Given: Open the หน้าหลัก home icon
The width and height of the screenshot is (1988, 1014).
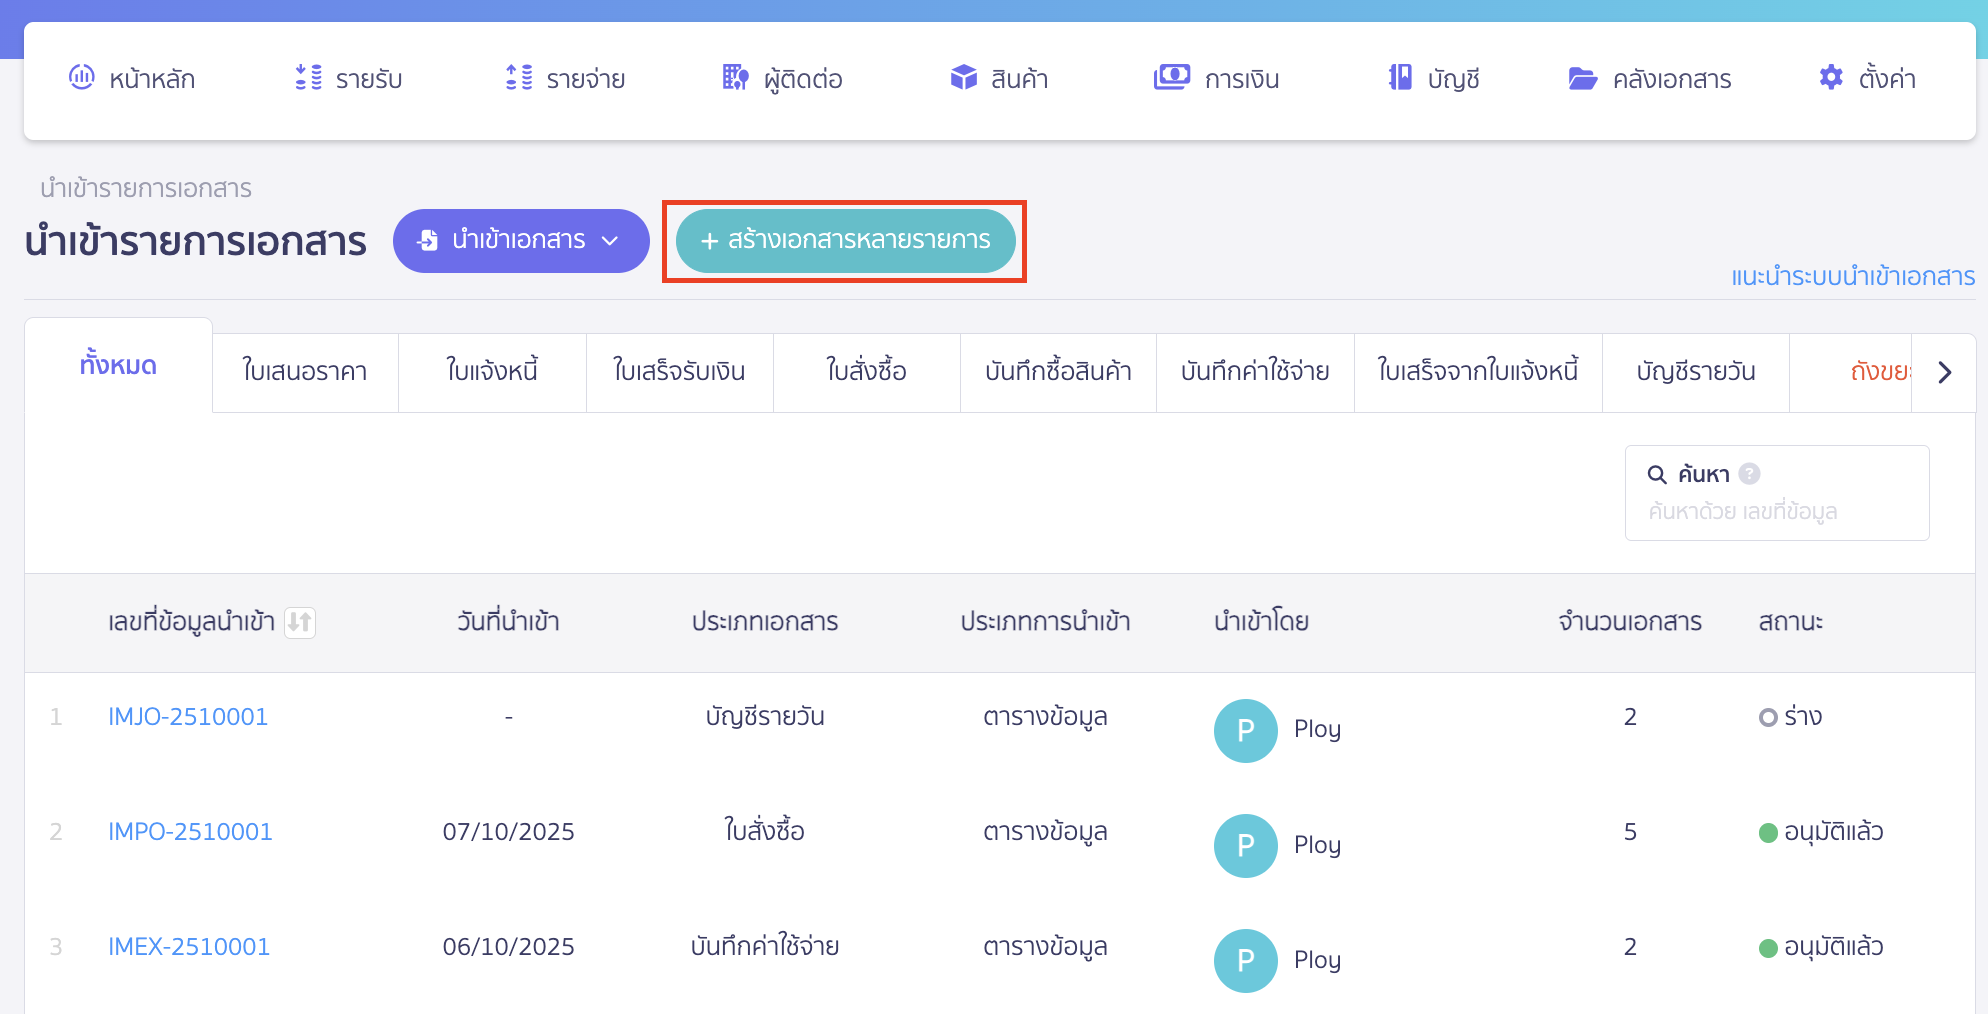Looking at the screenshot, I should click(81, 77).
